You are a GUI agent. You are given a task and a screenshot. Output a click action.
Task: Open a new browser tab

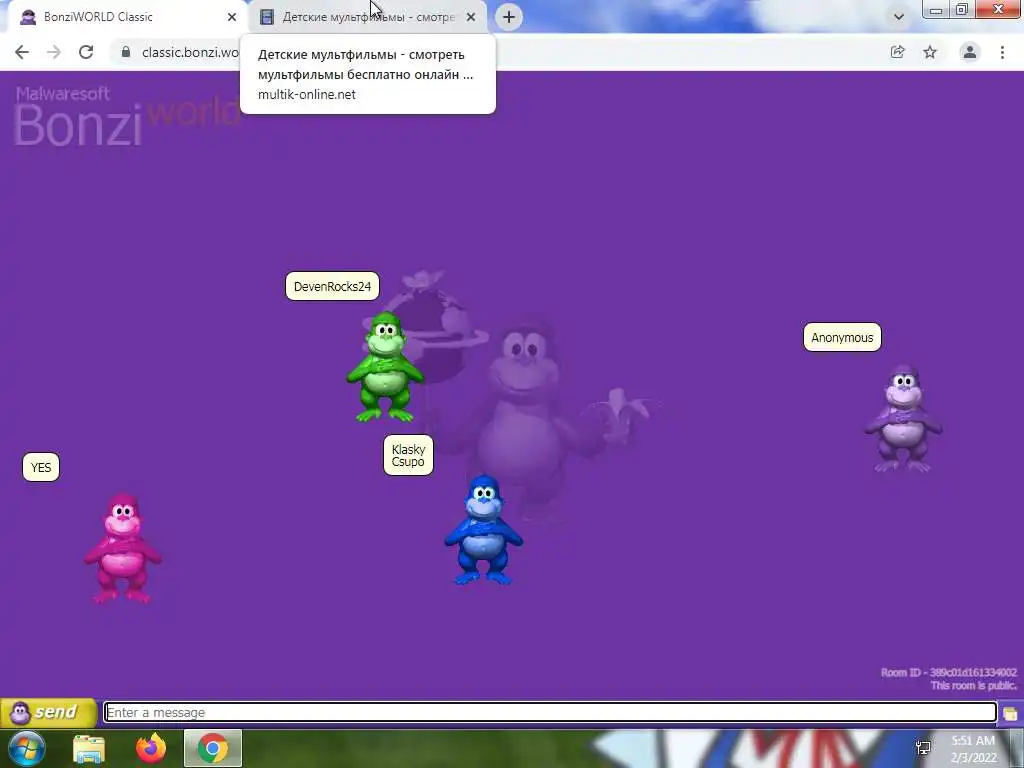point(509,17)
